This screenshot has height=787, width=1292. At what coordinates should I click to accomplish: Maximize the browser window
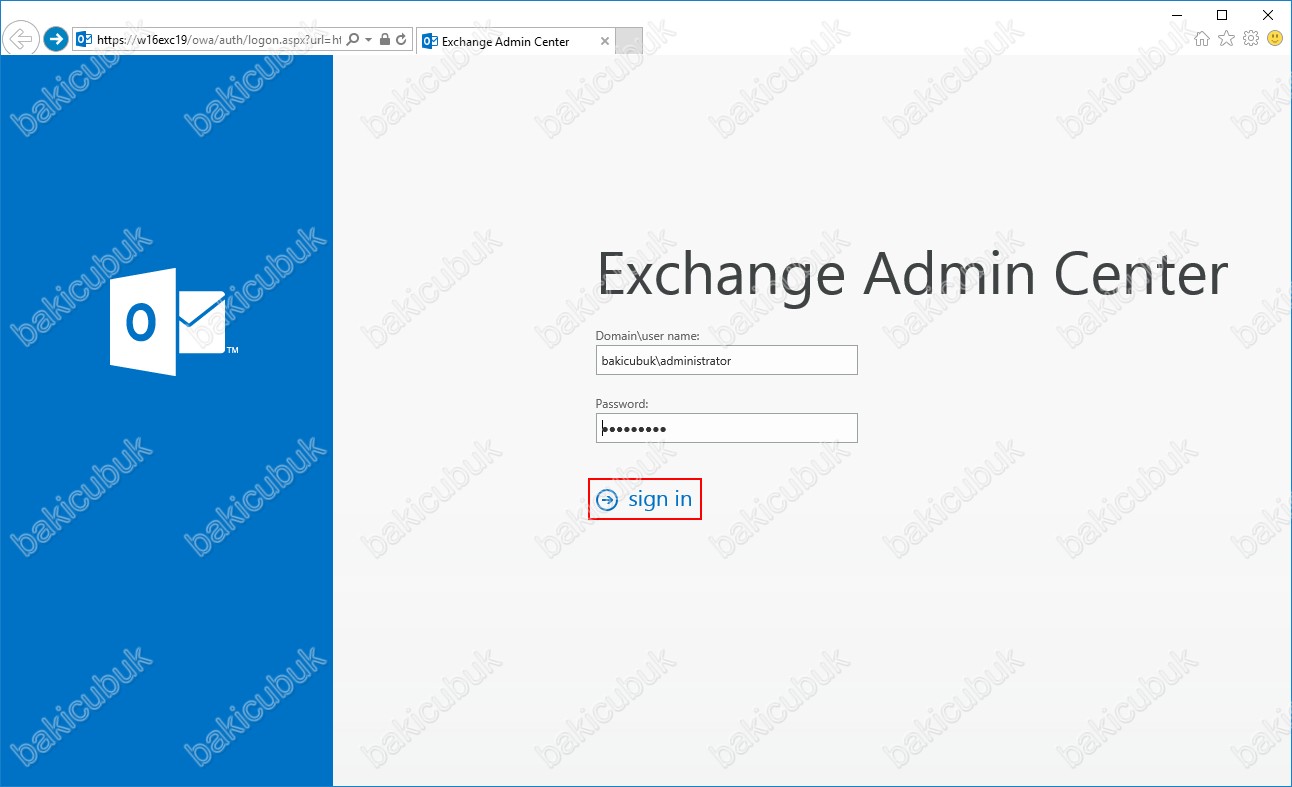pos(1222,15)
